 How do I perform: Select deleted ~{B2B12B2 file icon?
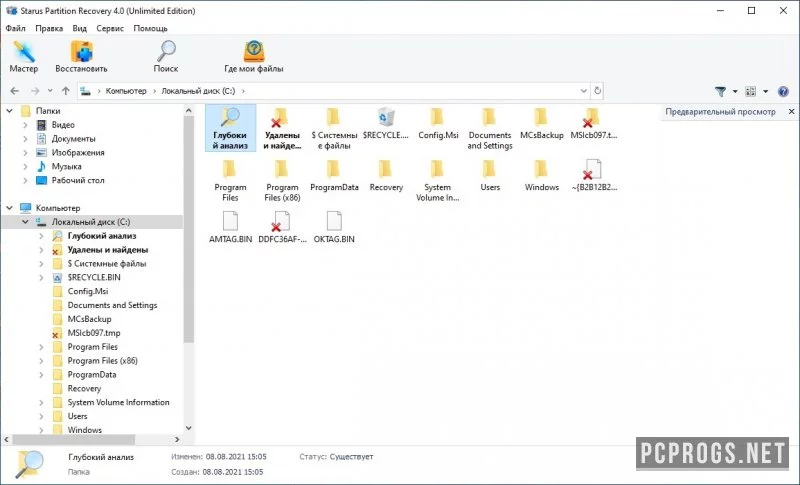(594, 175)
